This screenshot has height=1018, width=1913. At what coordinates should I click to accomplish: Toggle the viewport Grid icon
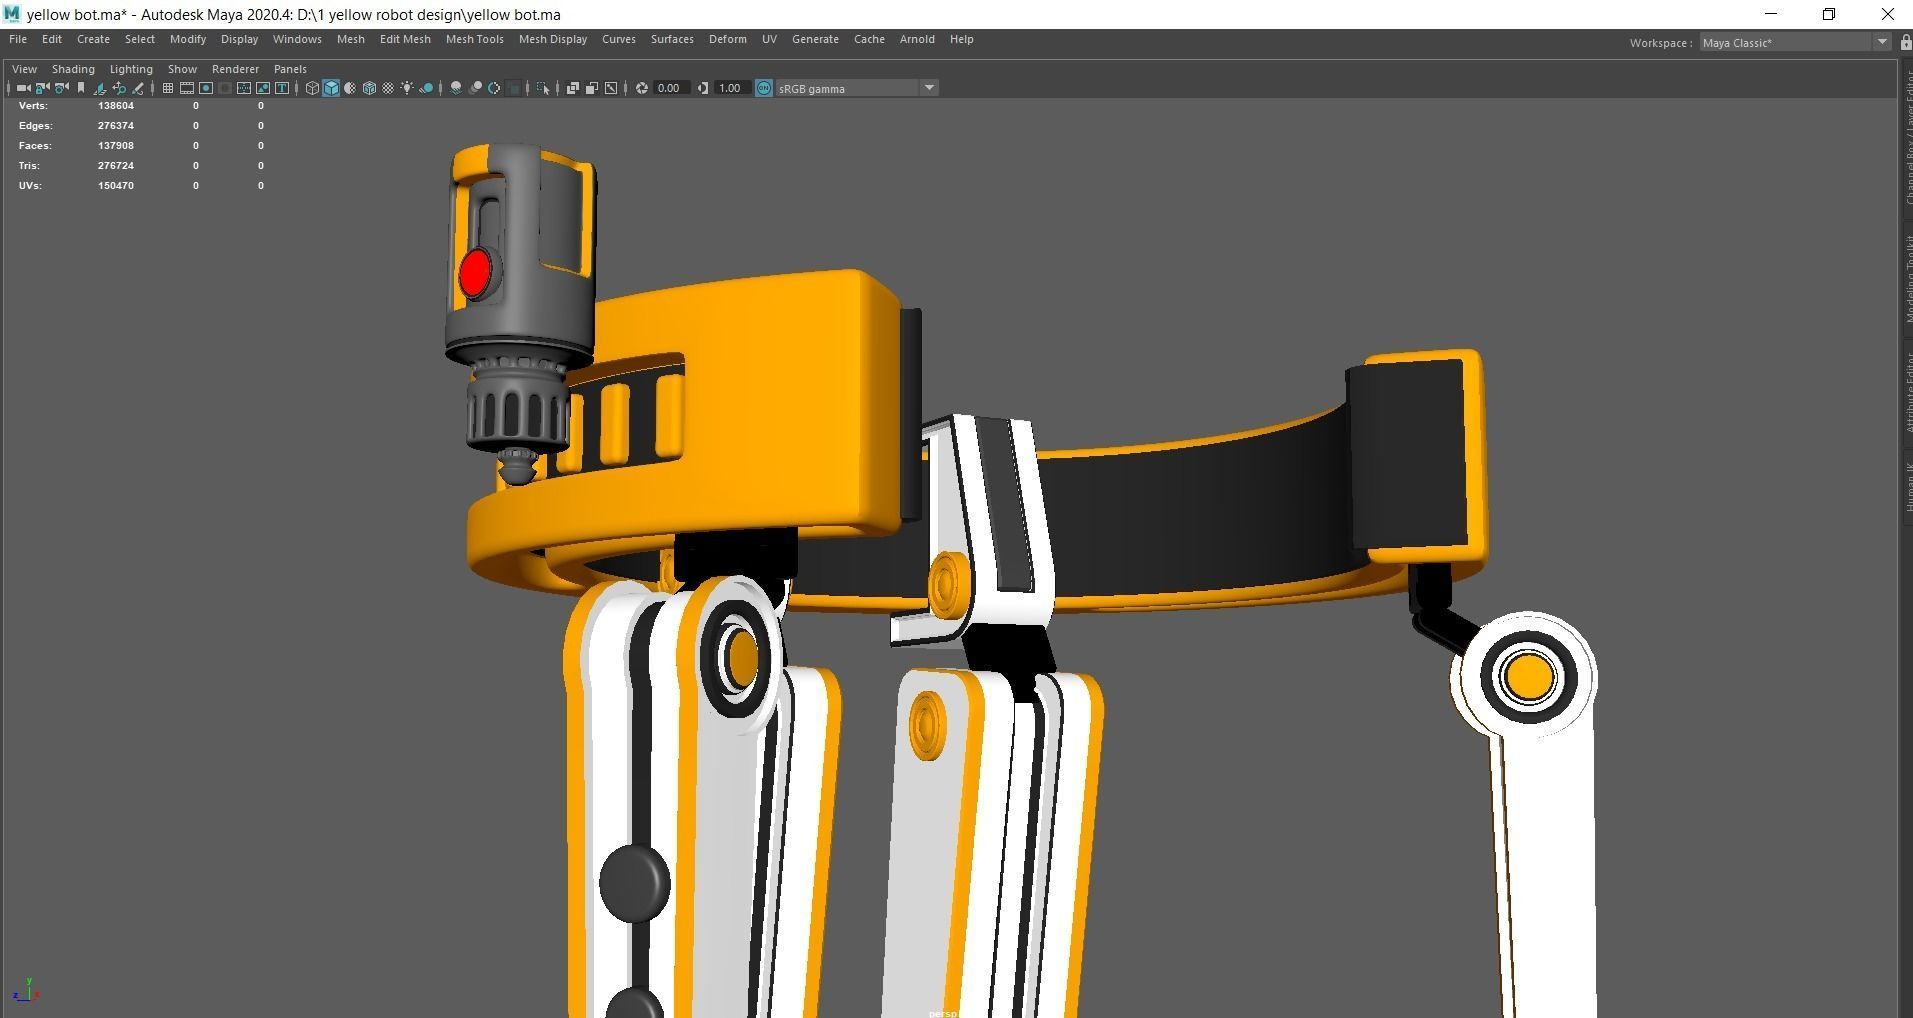(x=168, y=88)
